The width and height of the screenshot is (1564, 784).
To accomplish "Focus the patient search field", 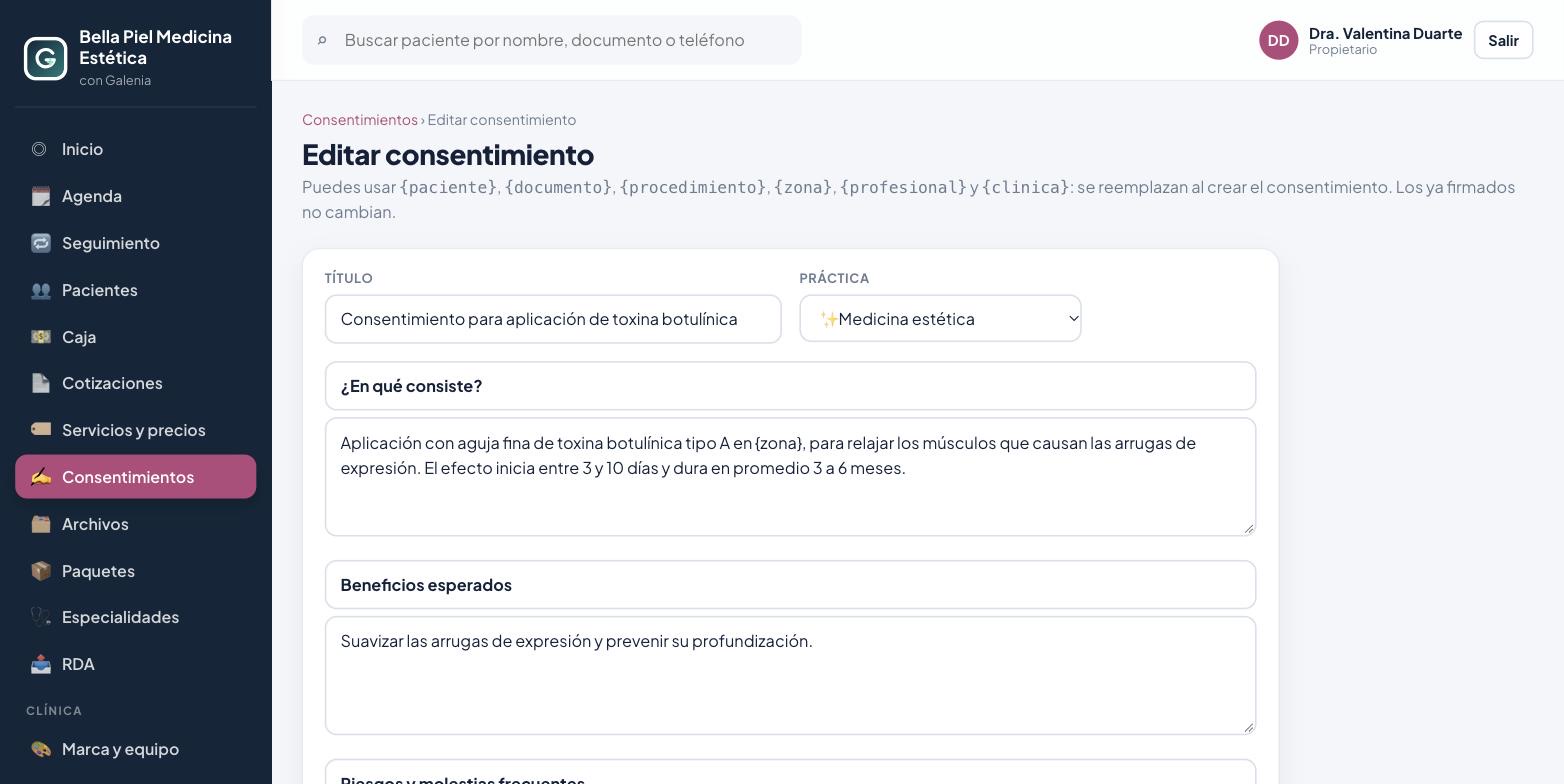I will click(x=552, y=40).
